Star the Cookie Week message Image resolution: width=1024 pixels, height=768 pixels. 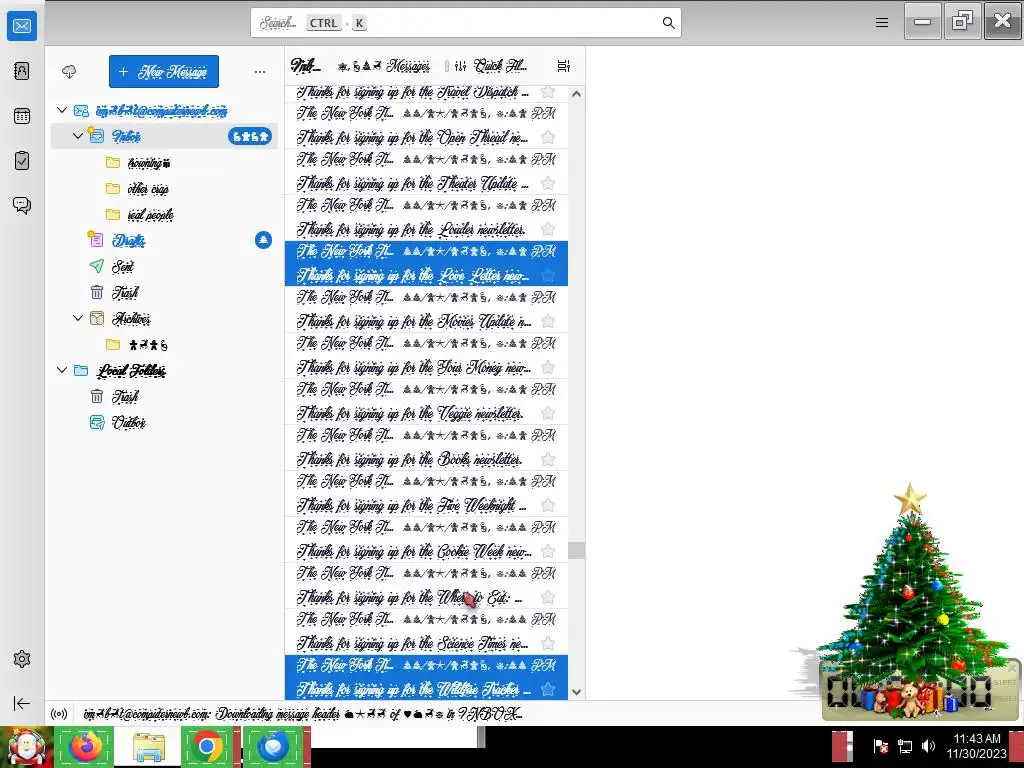pos(548,551)
